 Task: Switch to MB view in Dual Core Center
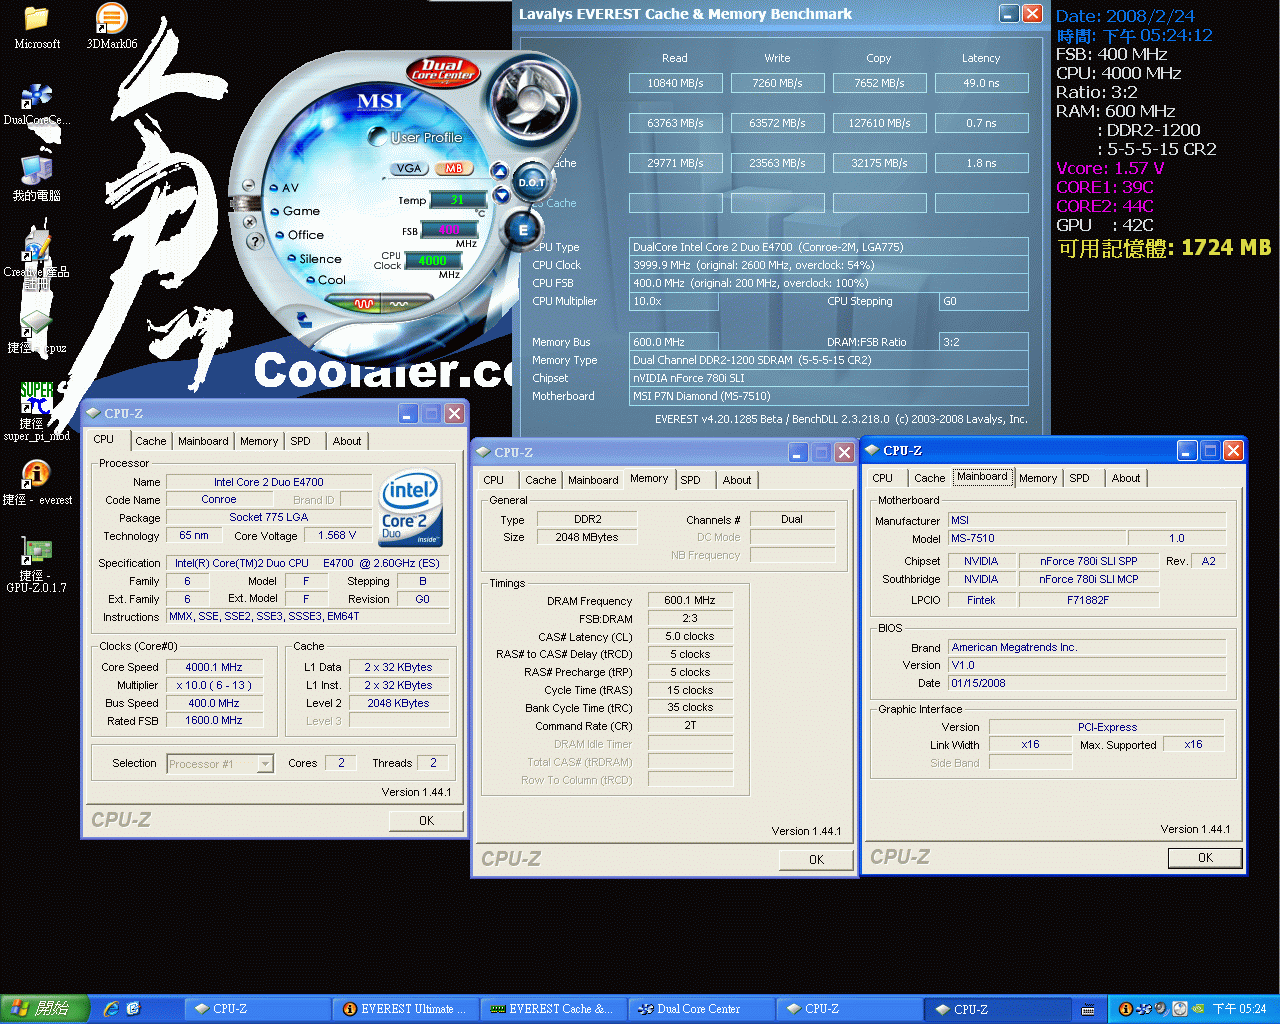(x=452, y=168)
